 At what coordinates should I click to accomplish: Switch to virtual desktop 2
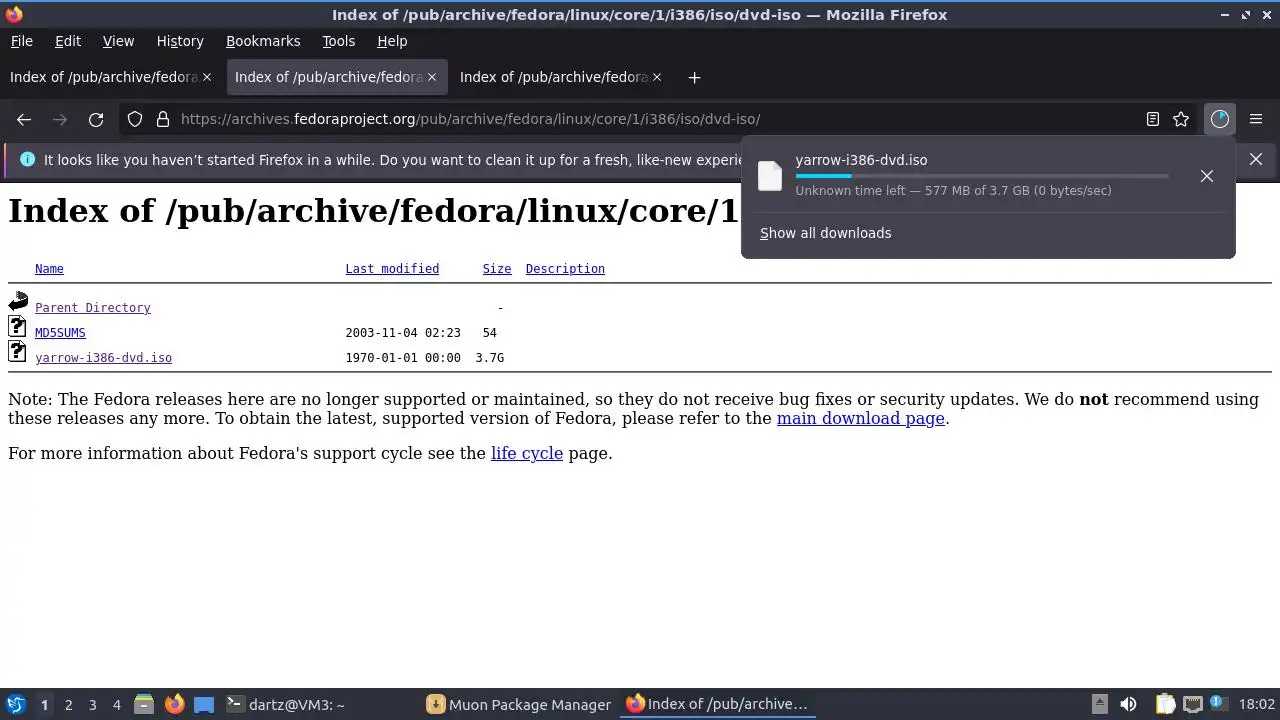(68, 704)
